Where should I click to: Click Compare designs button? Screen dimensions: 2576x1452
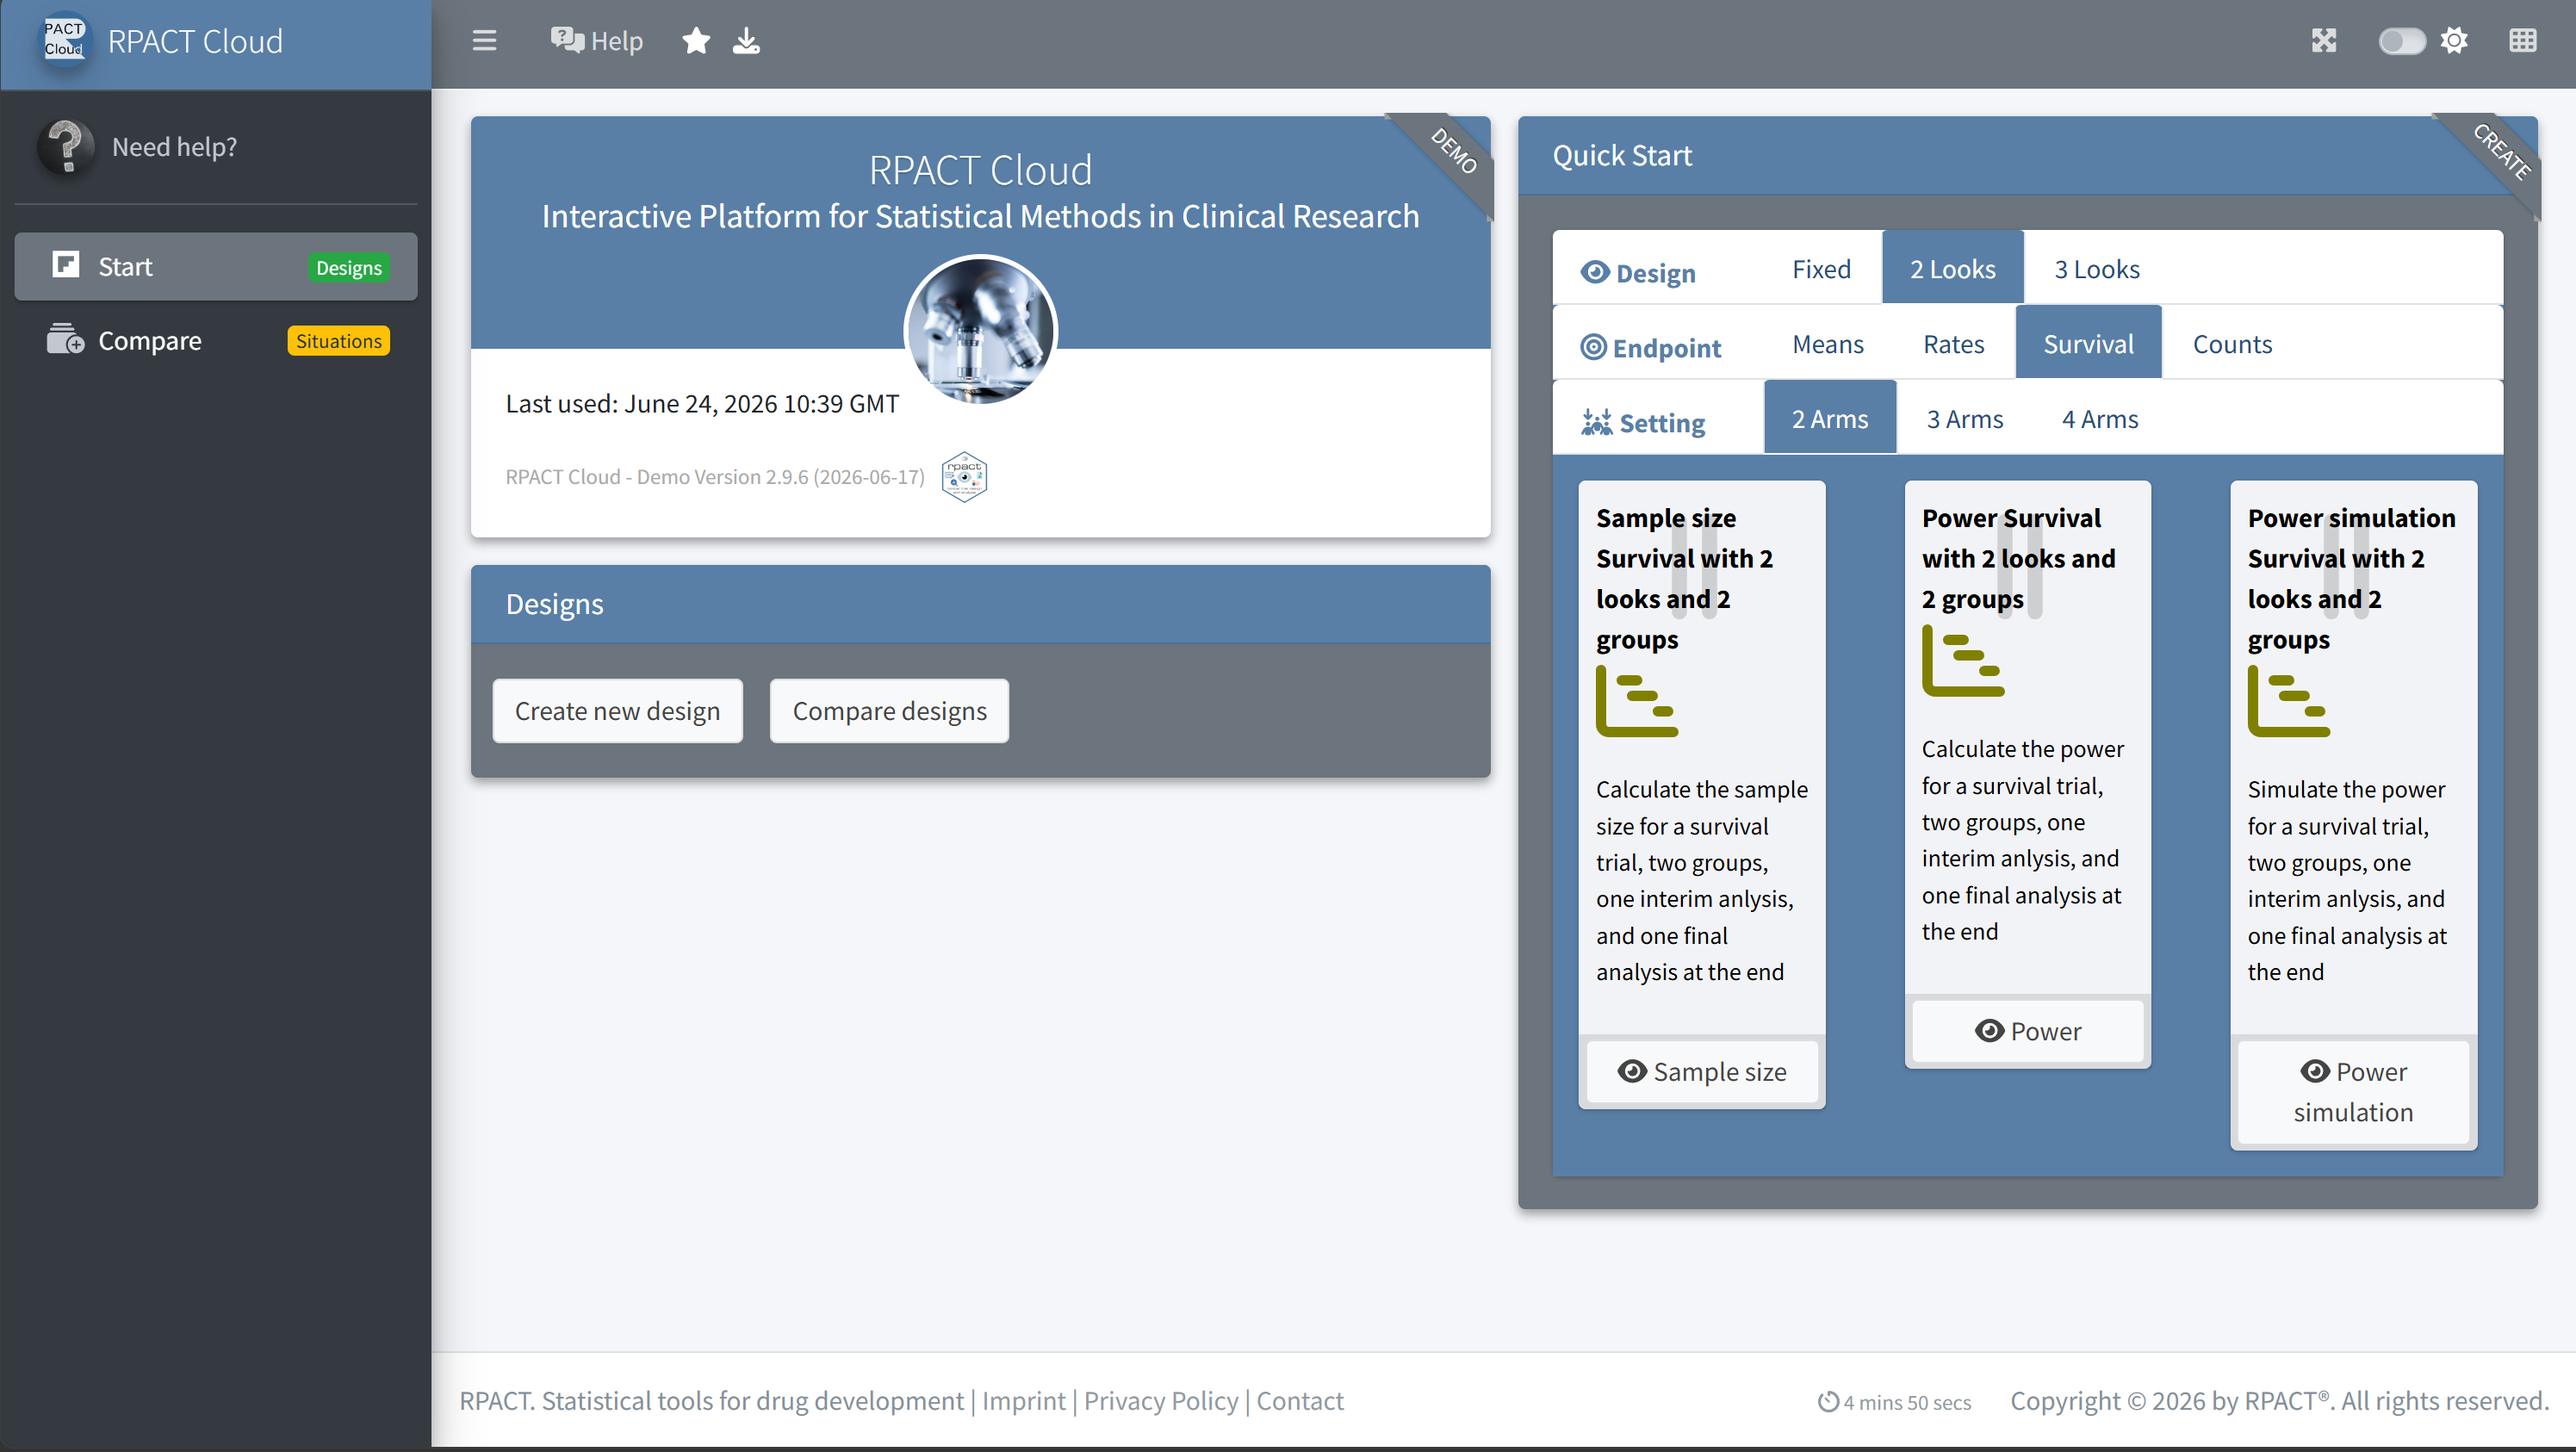tap(889, 711)
